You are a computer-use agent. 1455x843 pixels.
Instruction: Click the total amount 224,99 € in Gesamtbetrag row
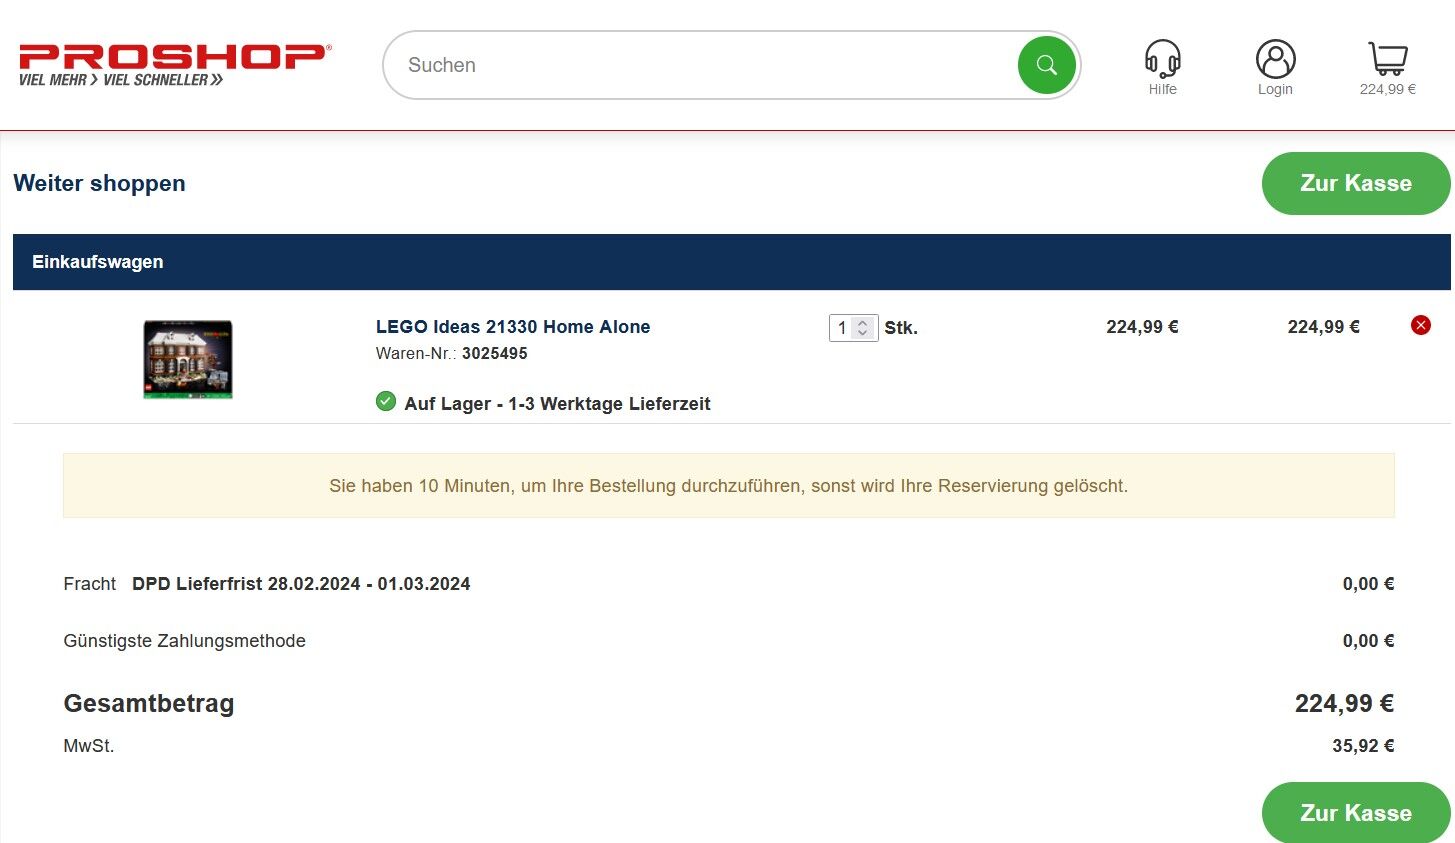point(1344,704)
